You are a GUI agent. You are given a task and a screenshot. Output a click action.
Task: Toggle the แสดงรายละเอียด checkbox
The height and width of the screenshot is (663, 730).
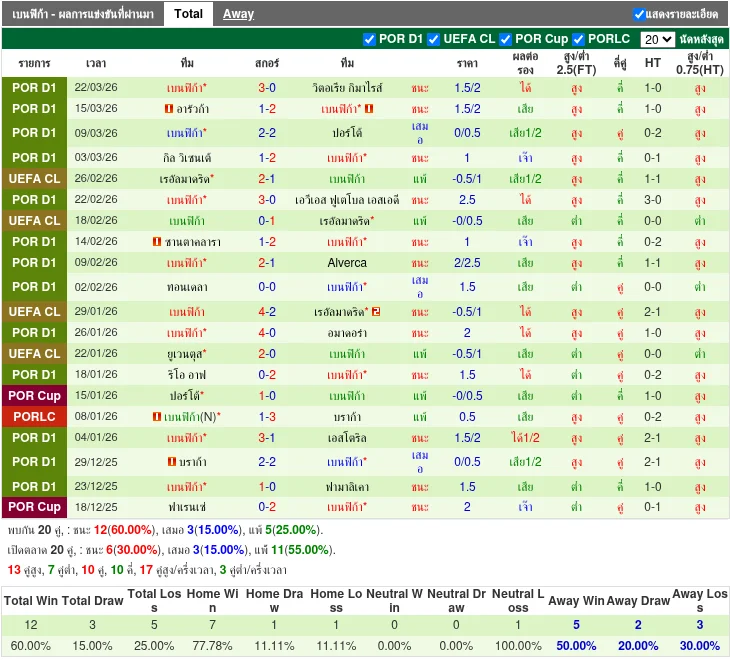[639, 14]
